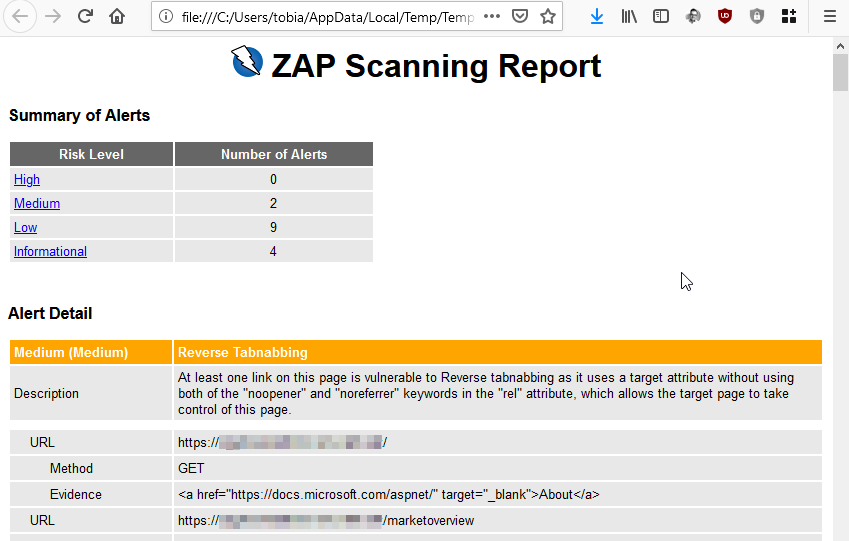Open the uBlock Origin extension
This screenshot has height=541, width=849.
[x=725, y=16]
